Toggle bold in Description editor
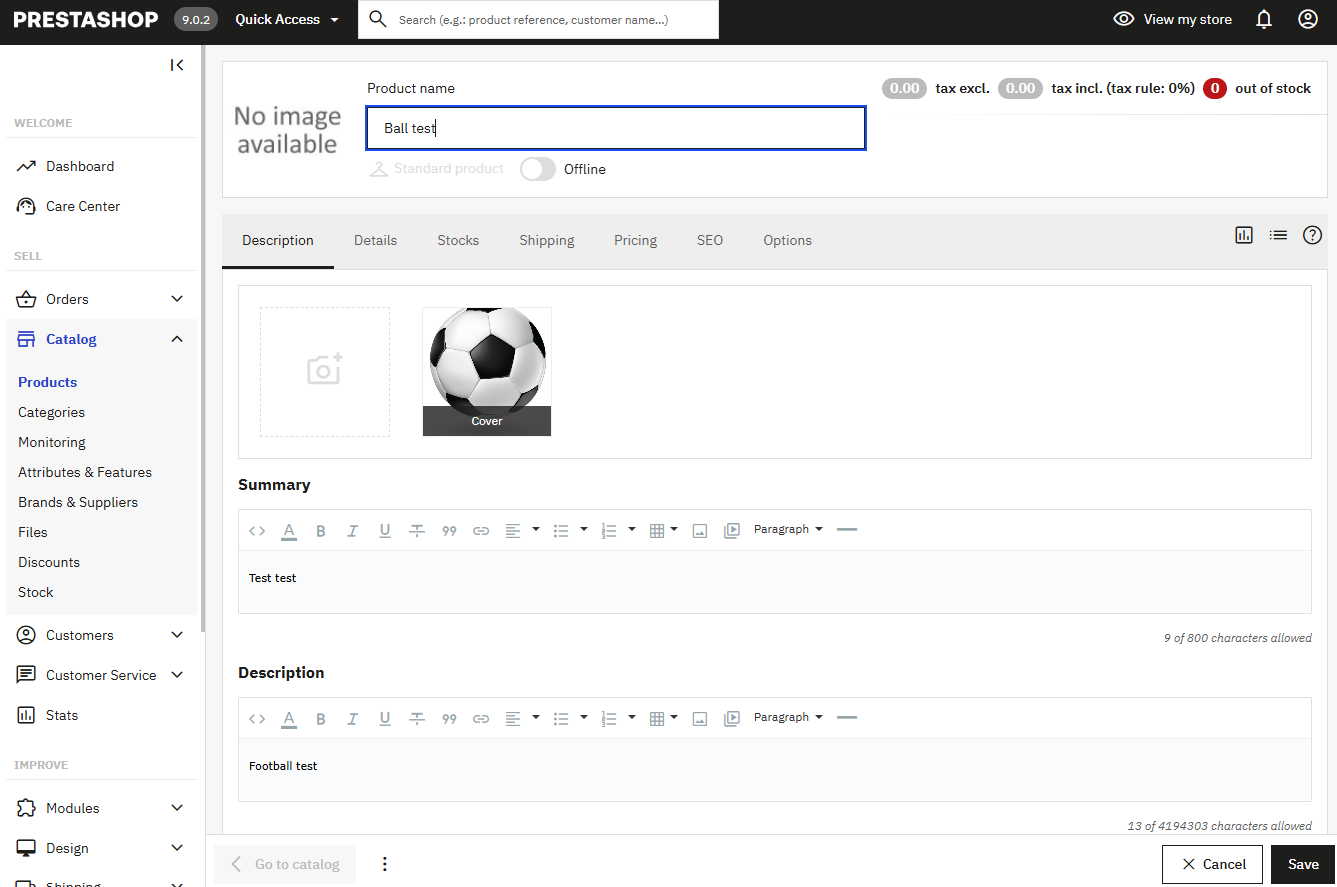The height and width of the screenshot is (887, 1337). point(321,719)
